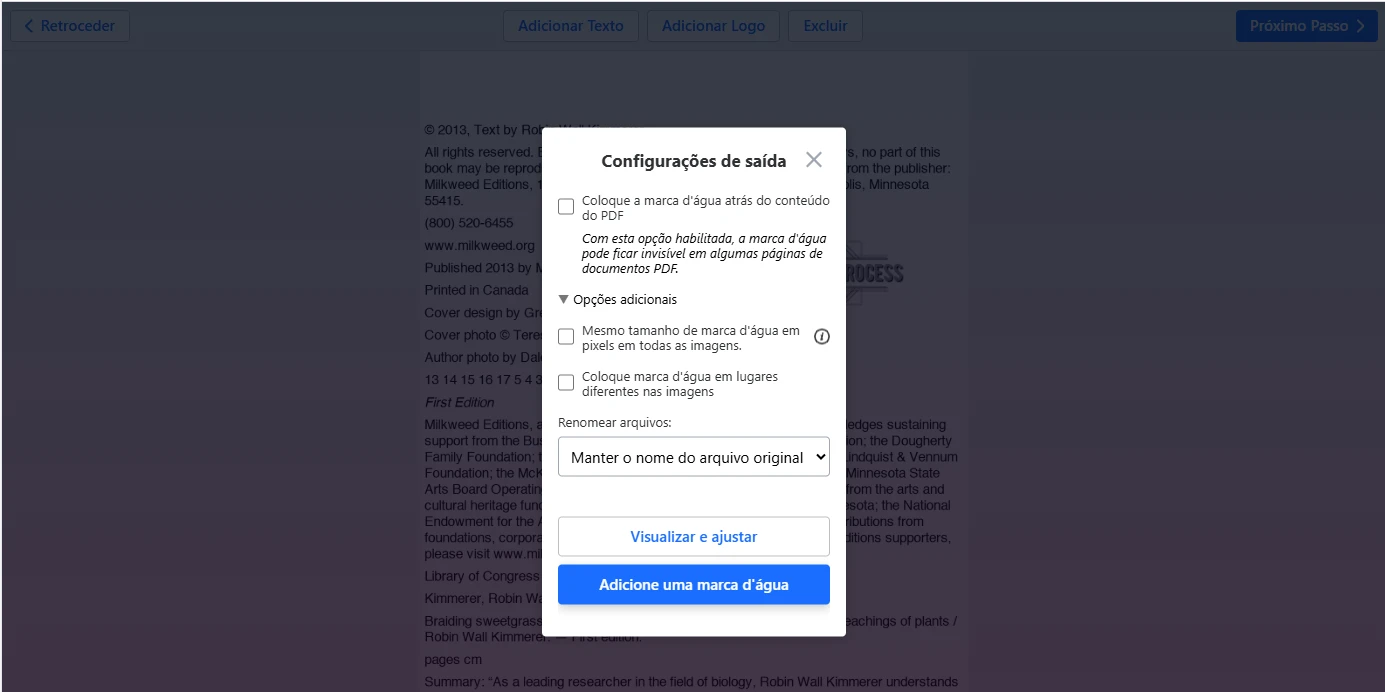
Task: Check same watermark size in pixels option
Action: coord(566,336)
